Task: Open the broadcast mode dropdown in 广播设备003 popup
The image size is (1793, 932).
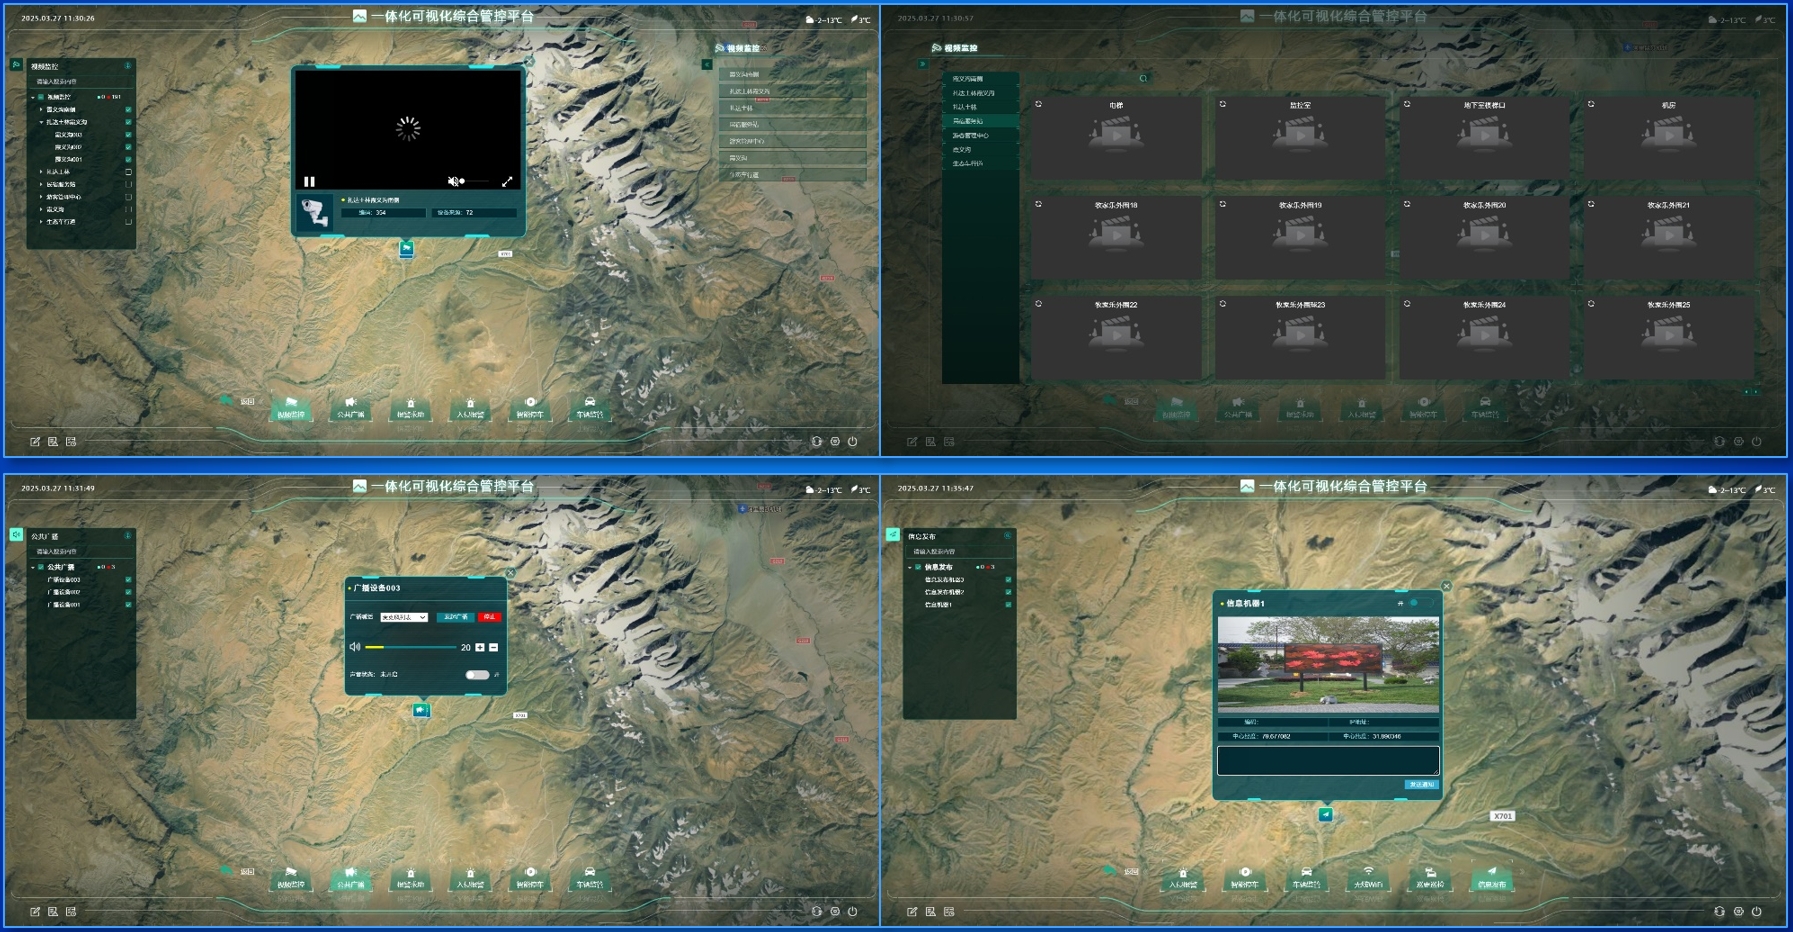Action: [404, 617]
